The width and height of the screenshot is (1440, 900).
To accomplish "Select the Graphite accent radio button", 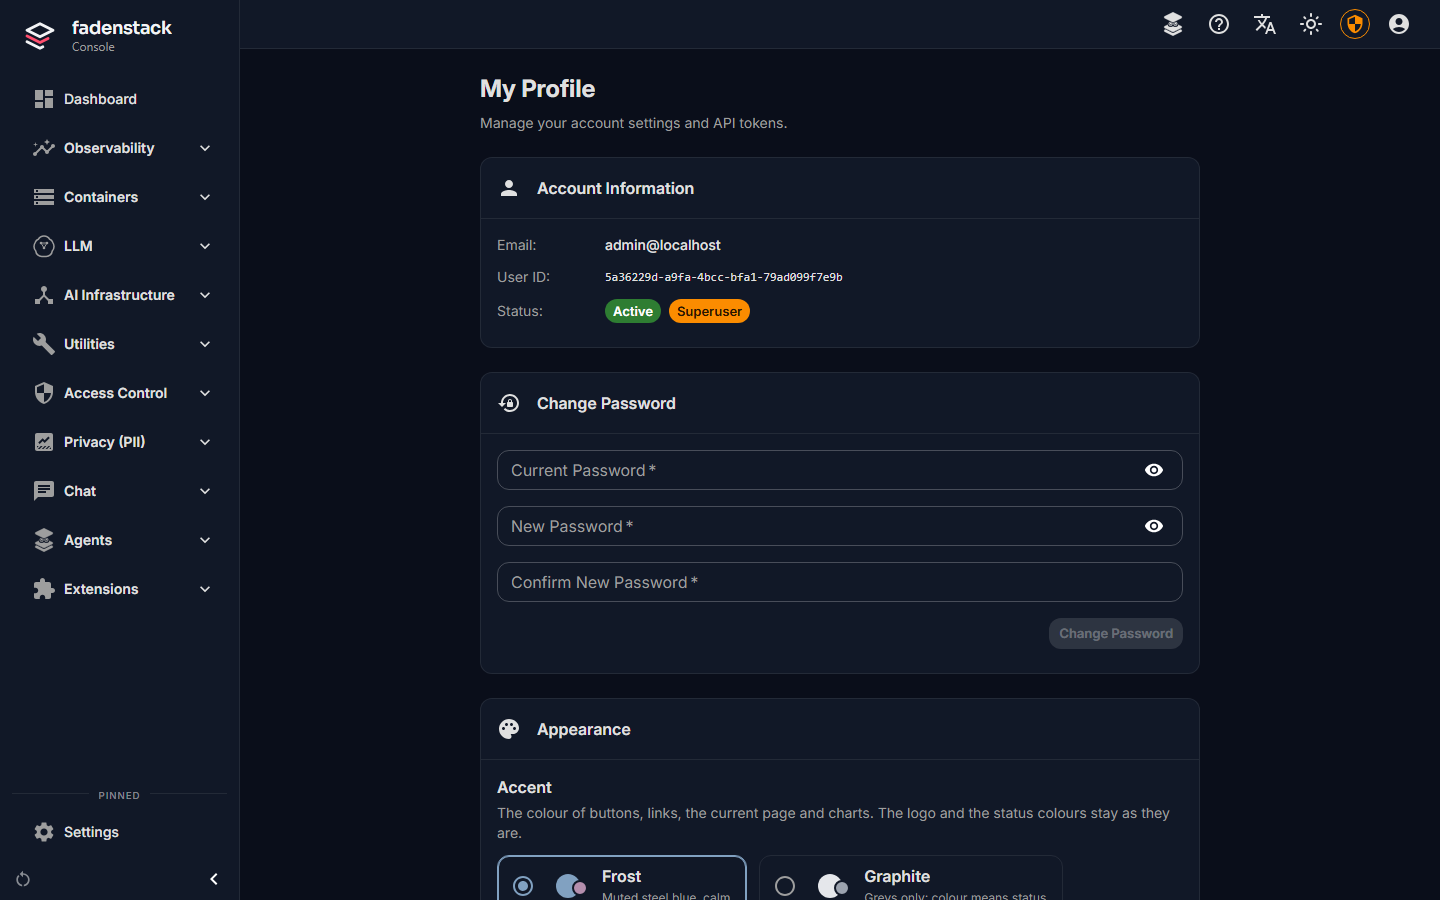I will (x=785, y=886).
